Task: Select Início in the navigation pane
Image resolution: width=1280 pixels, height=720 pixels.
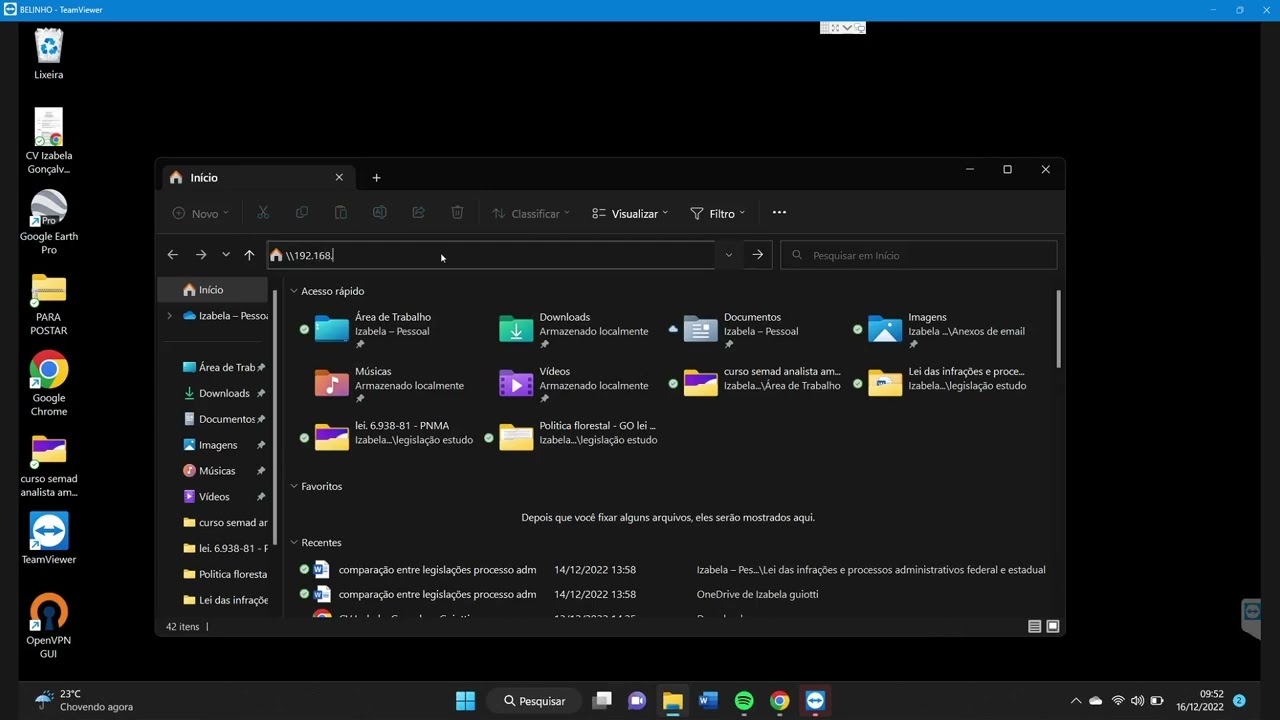Action: 214,290
